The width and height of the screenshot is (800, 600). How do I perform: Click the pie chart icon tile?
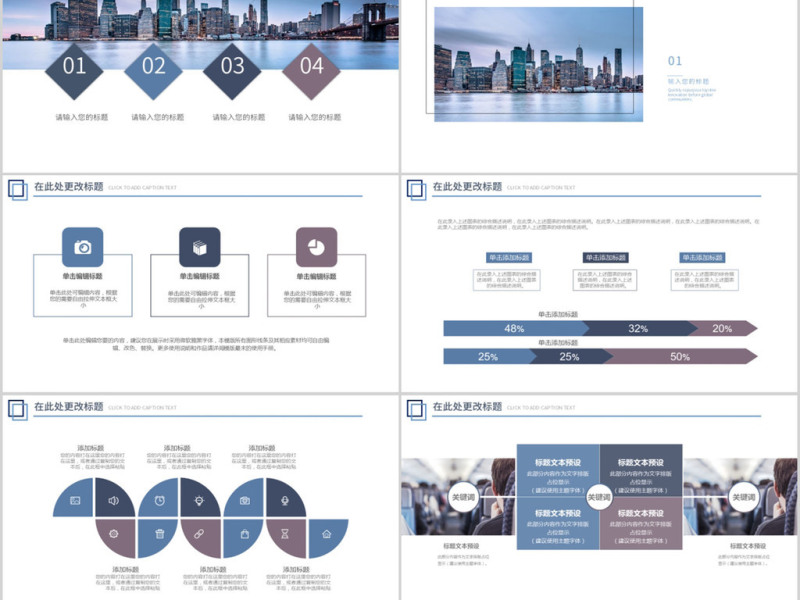click(x=316, y=247)
